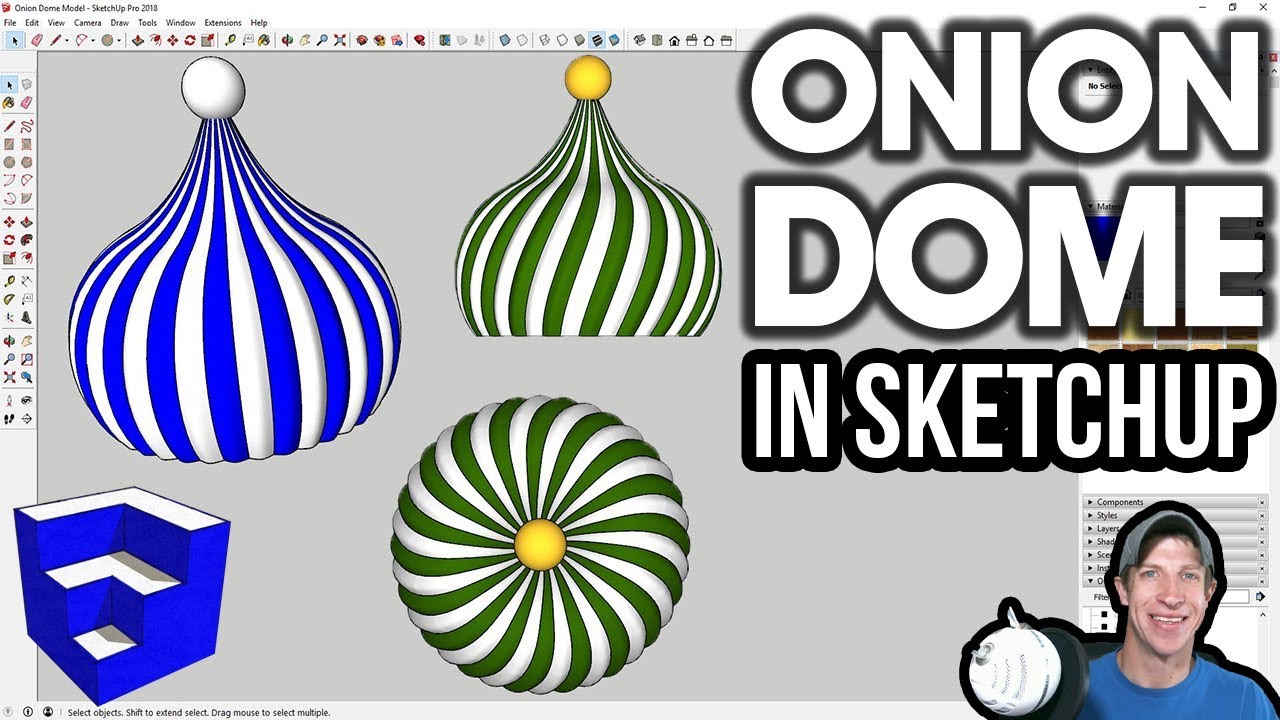Enable Wireframe face style

click(x=544, y=40)
